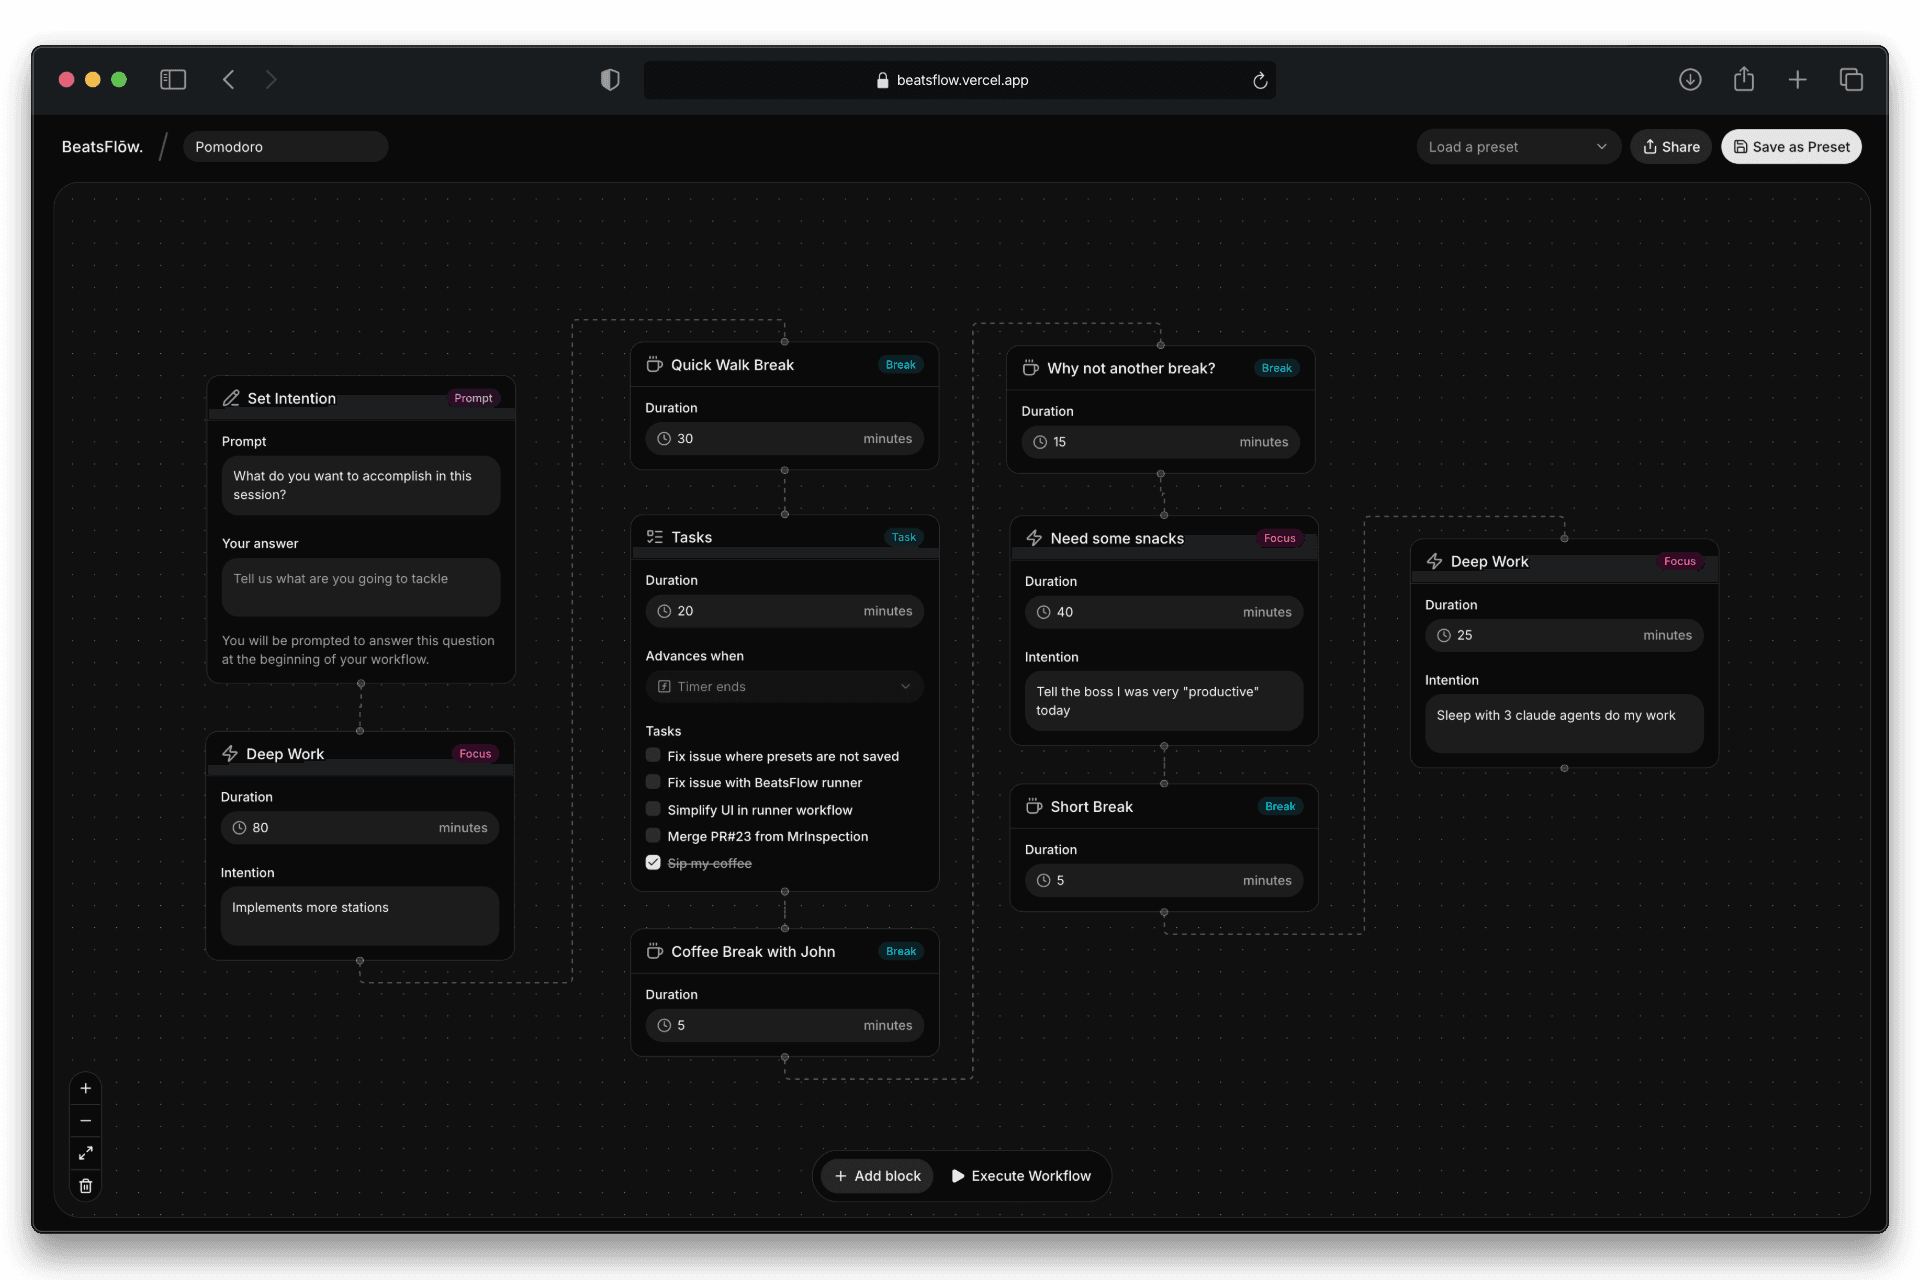Go back with the browser back arrow
This screenshot has width=1920, height=1280.
[229, 80]
